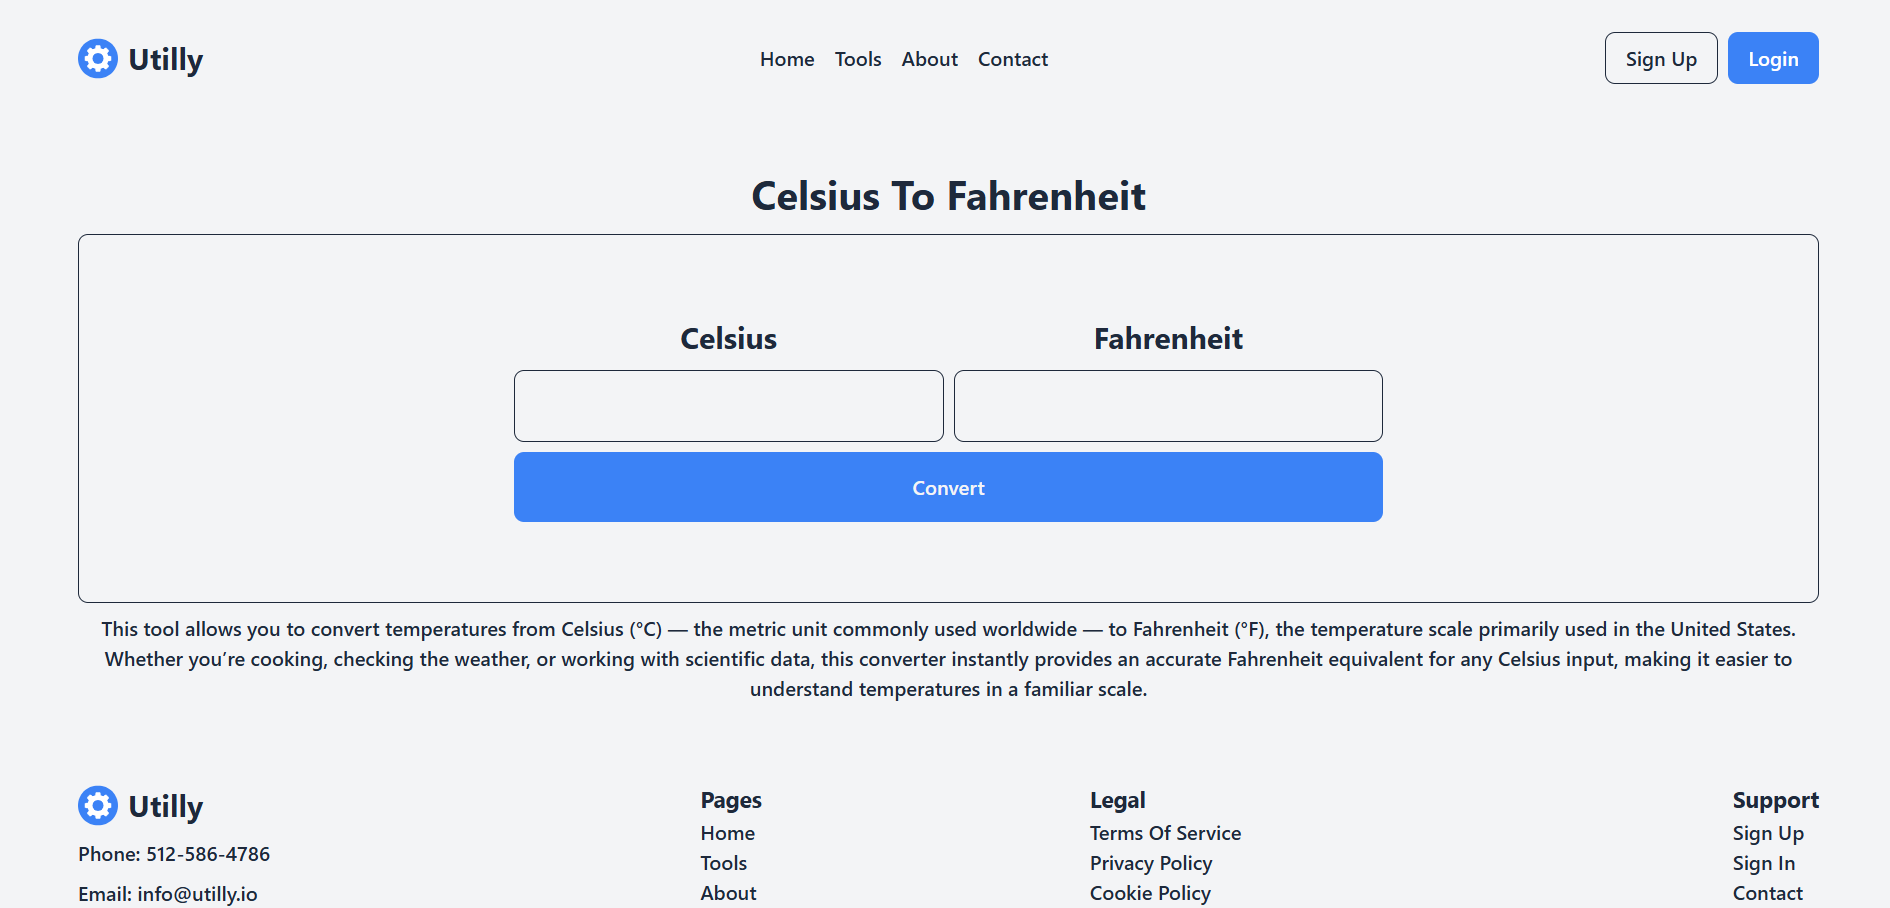
Task: Click the blue Login button
Action: tap(1773, 58)
